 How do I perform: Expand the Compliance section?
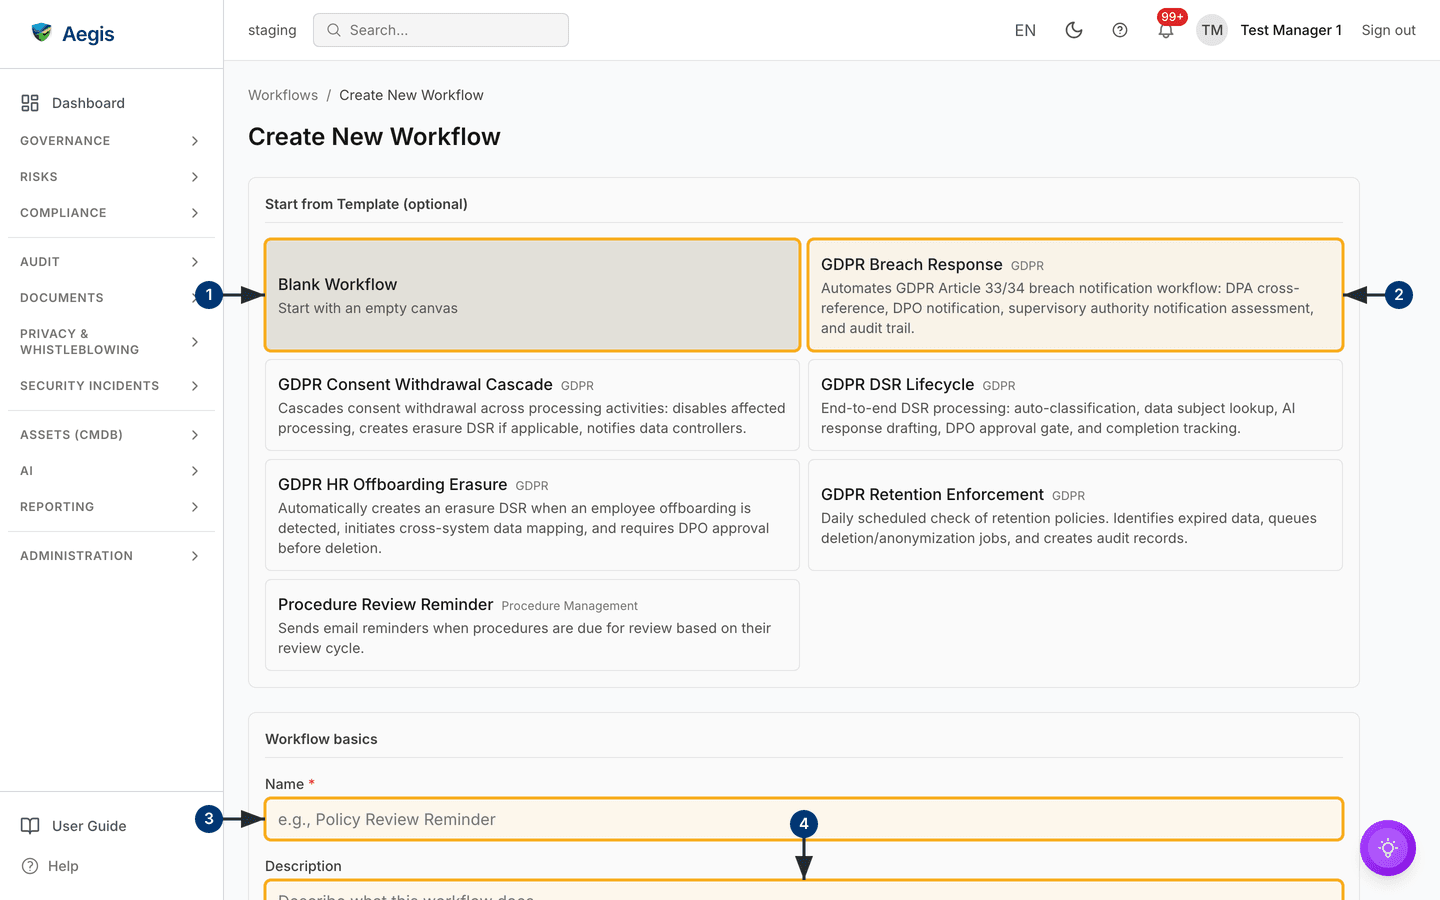(x=110, y=213)
